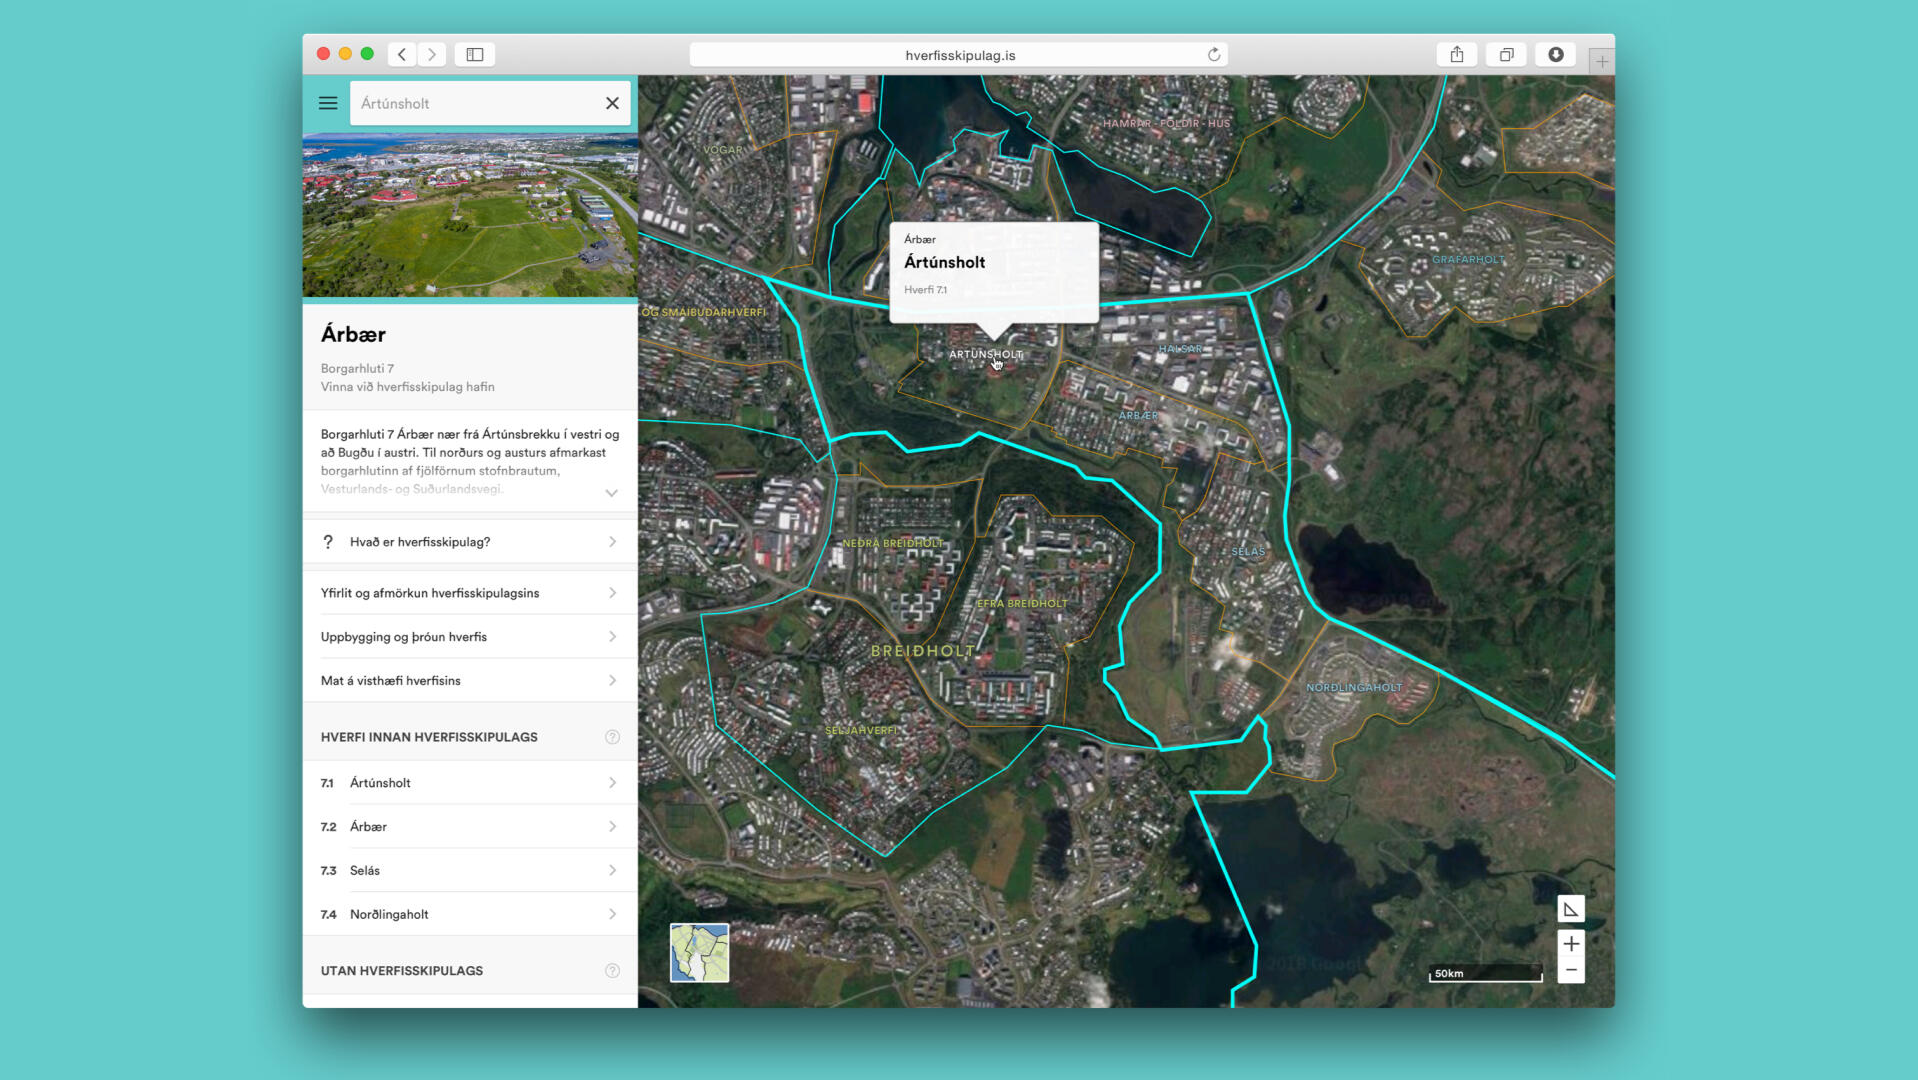Image resolution: width=1918 pixels, height=1080 pixels.
Task: Expand the Árbær description text
Action: click(x=611, y=493)
